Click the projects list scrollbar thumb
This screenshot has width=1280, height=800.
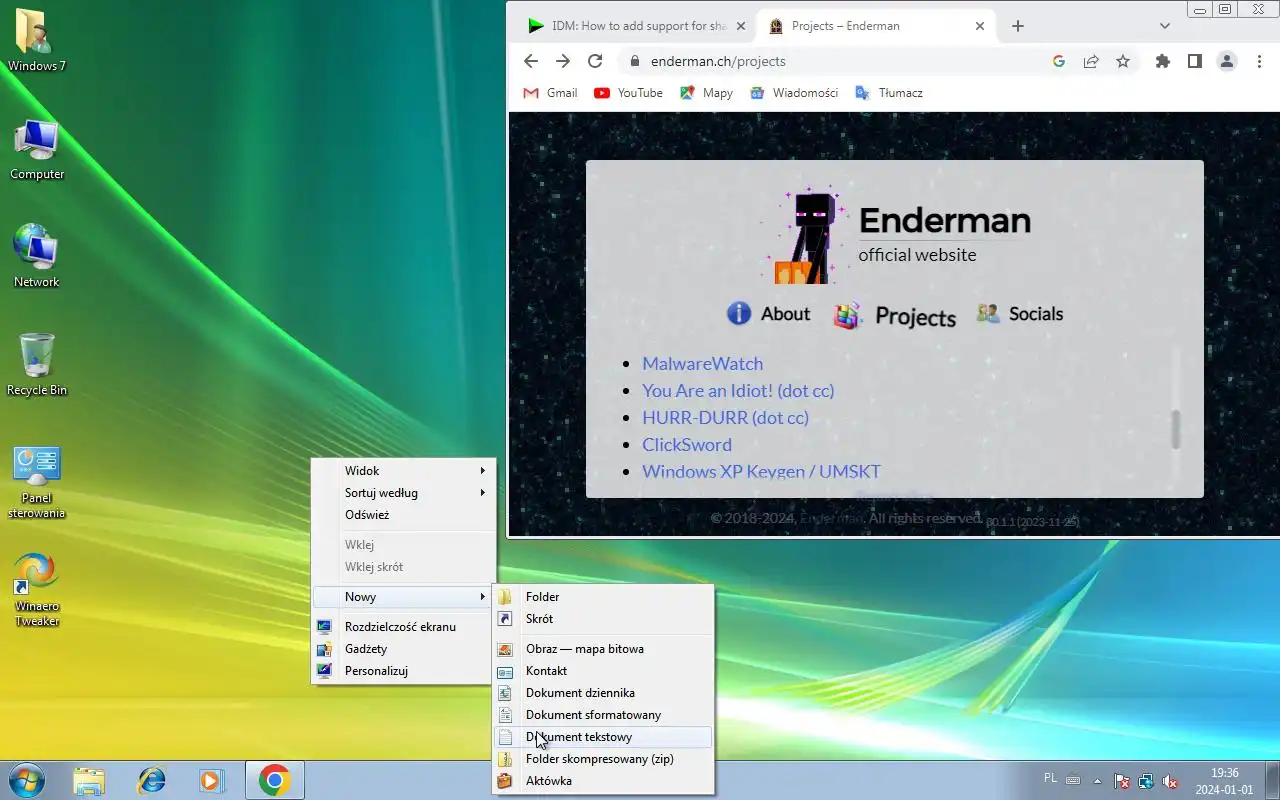point(1176,429)
